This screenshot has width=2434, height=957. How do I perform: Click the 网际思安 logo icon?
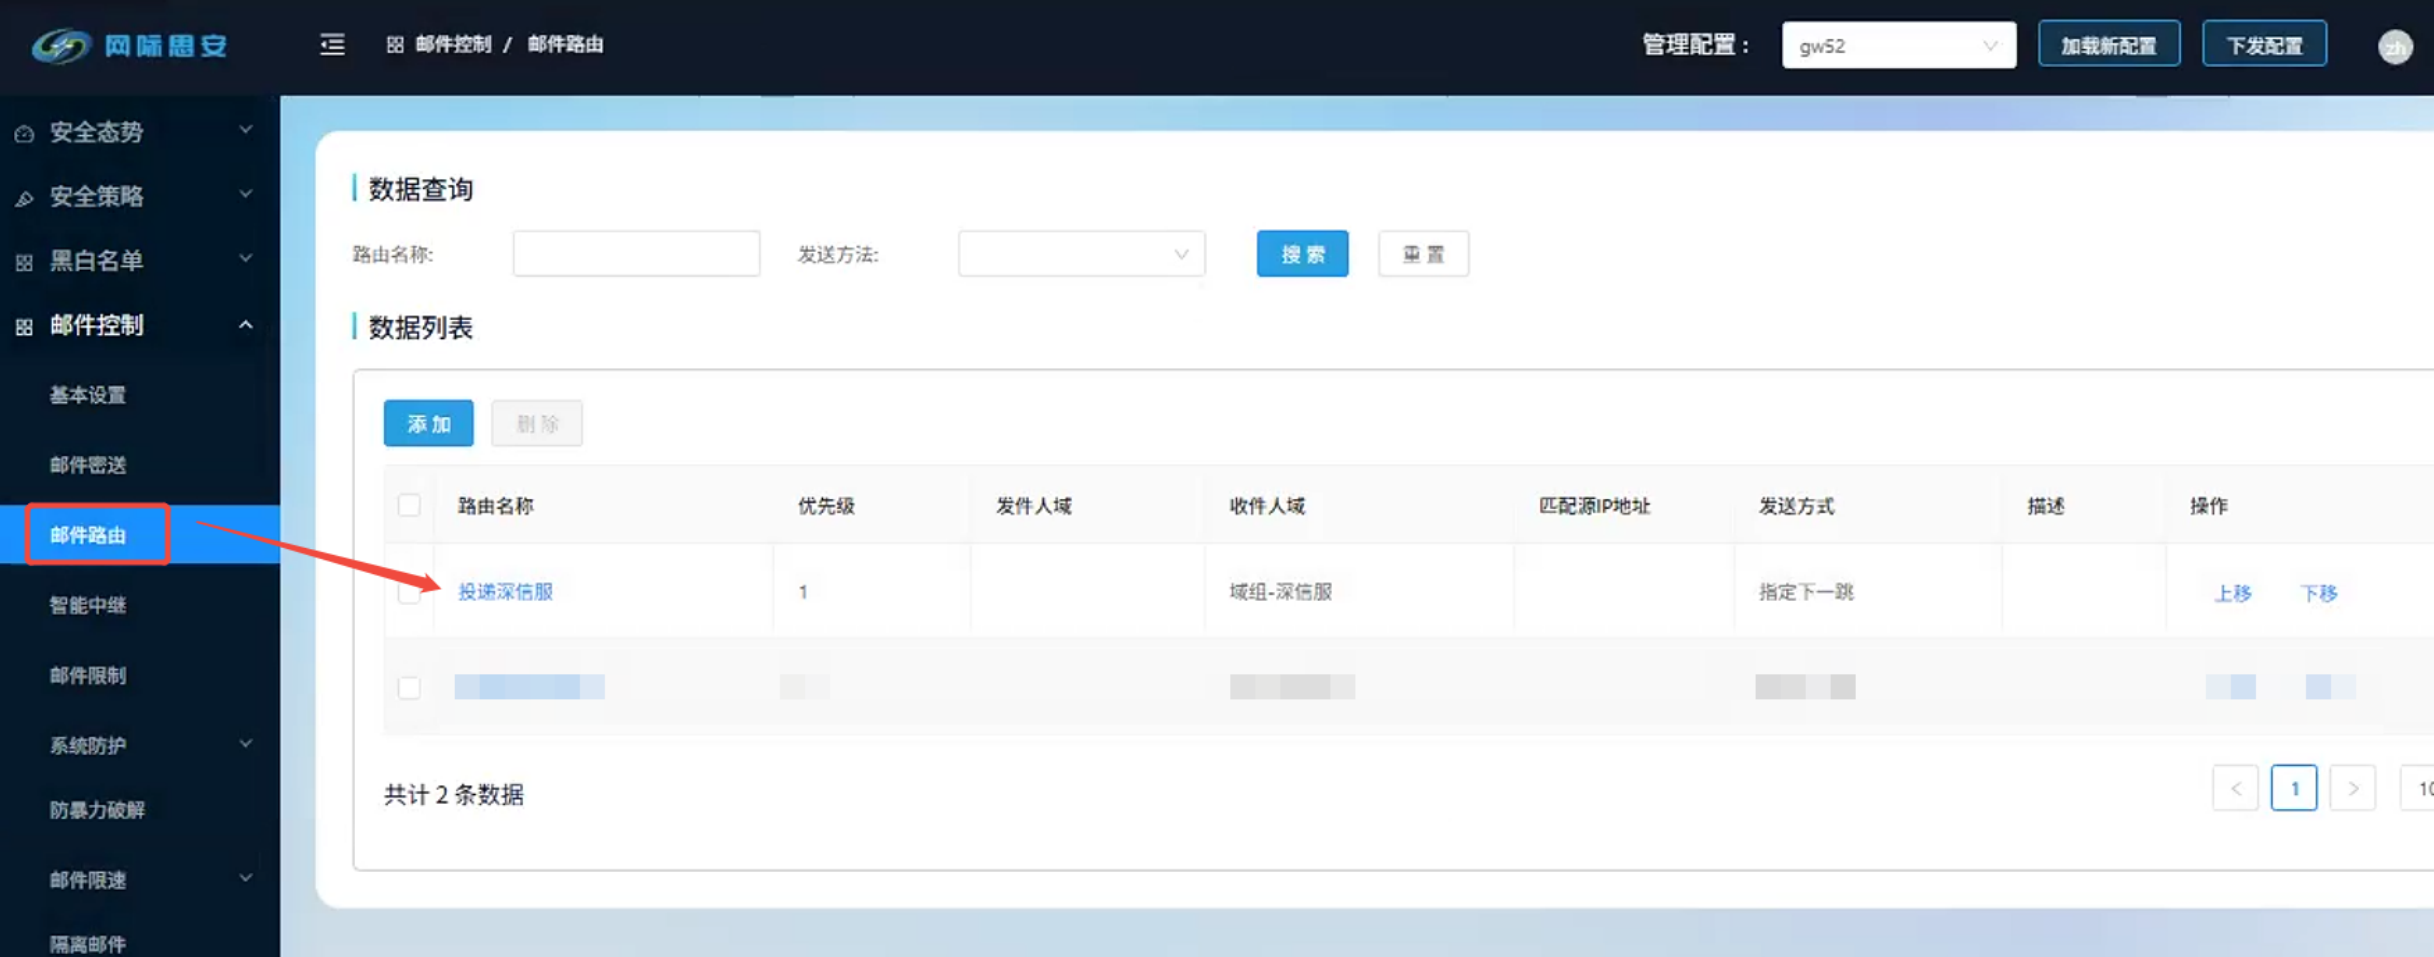[x=62, y=46]
